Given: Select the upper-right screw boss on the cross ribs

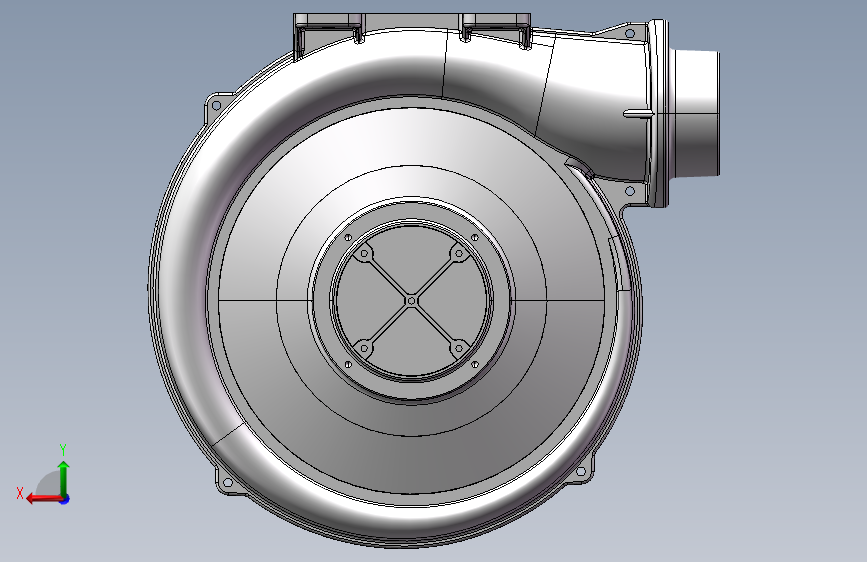Looking at the screenshot, I should [x=458, y=254].
